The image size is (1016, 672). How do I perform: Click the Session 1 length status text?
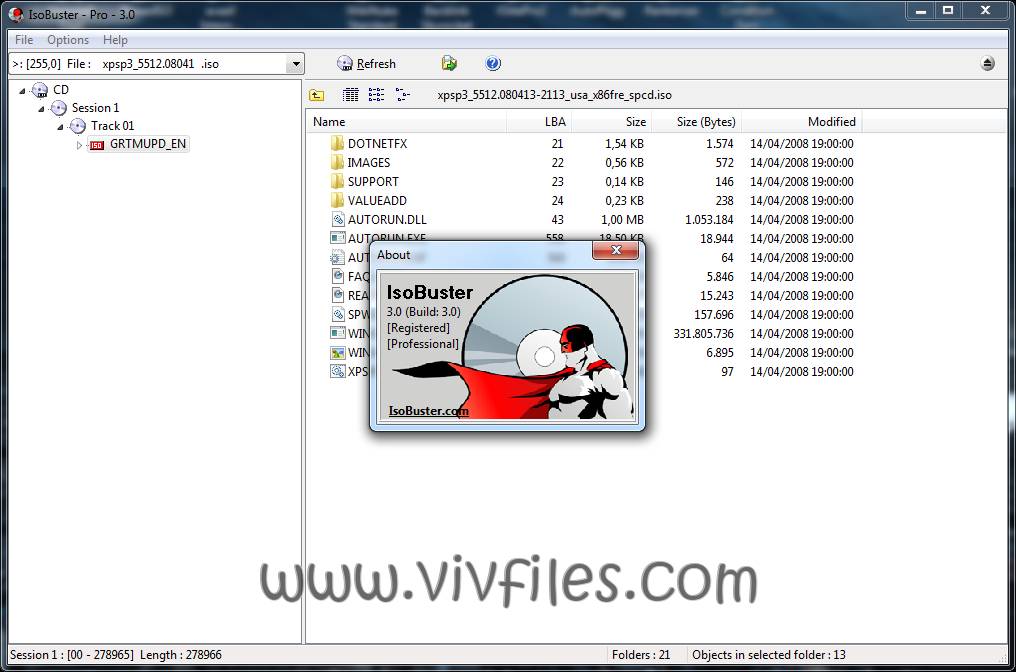[x=115, y=655]
